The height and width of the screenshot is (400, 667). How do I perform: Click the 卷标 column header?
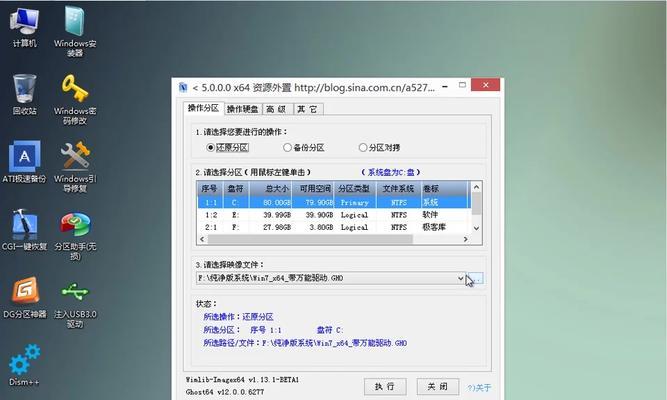tap(445, 189)
